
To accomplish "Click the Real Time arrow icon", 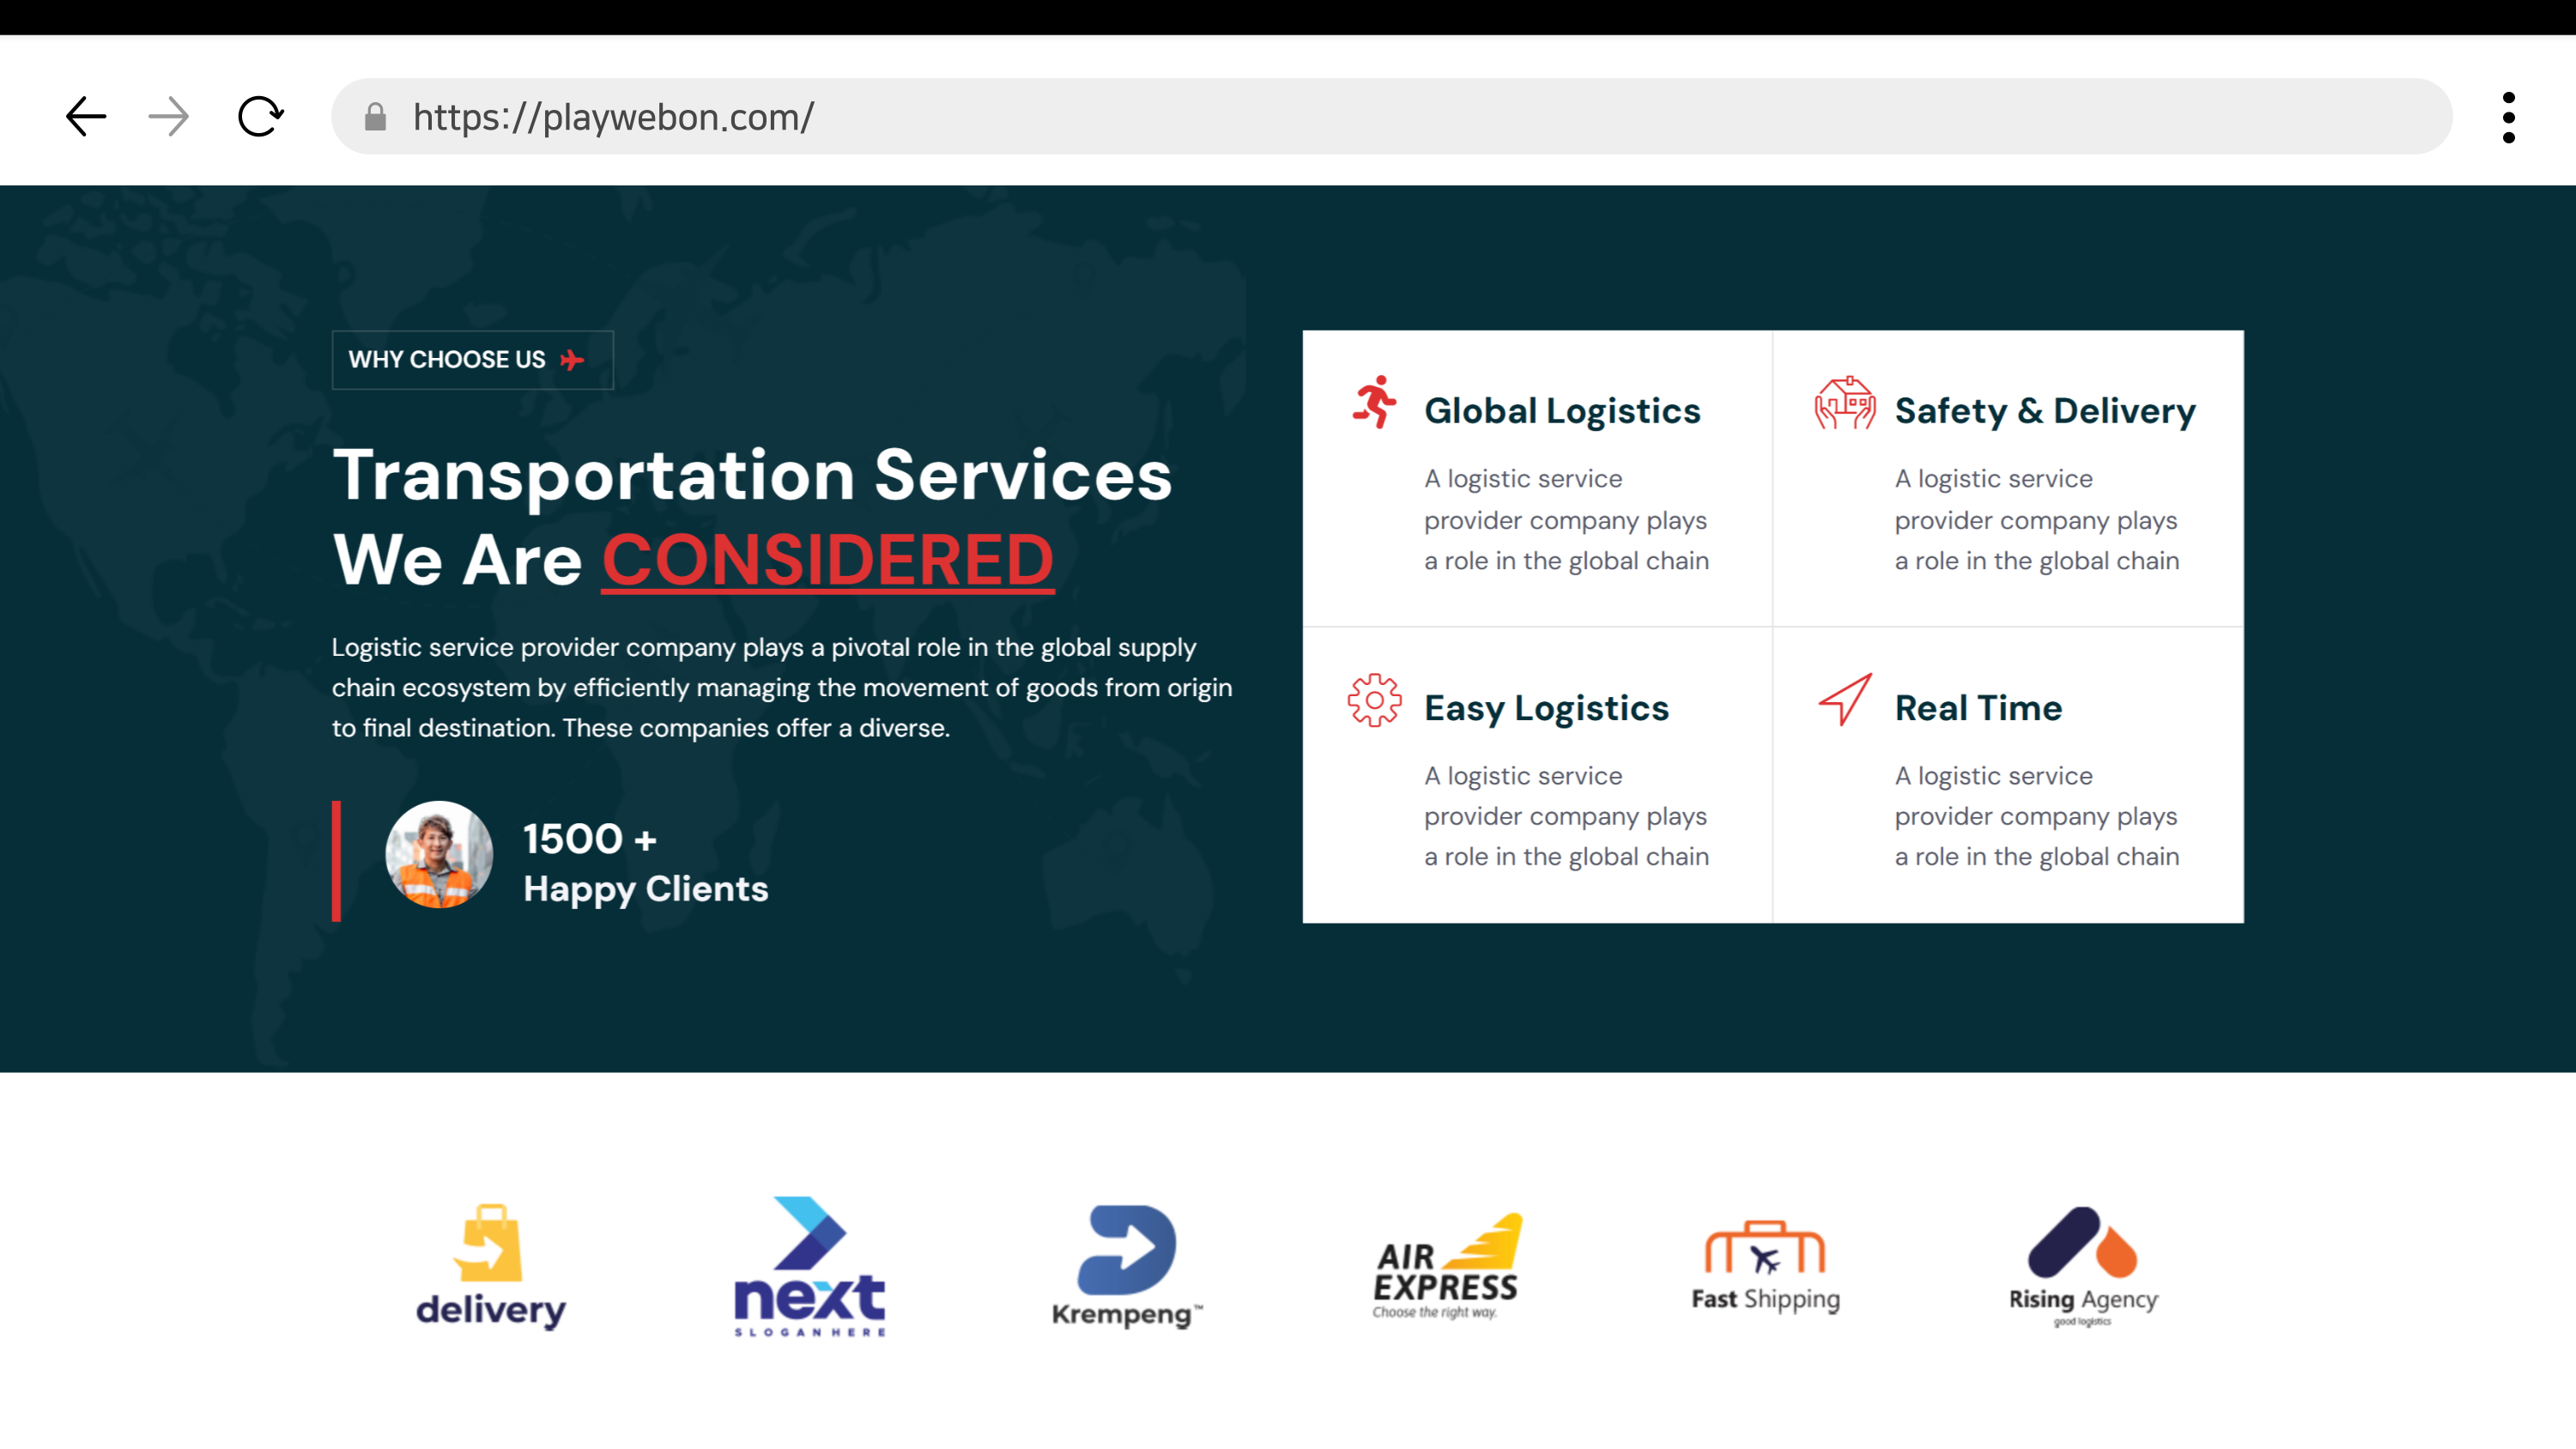I will [x=1844, y=699].
